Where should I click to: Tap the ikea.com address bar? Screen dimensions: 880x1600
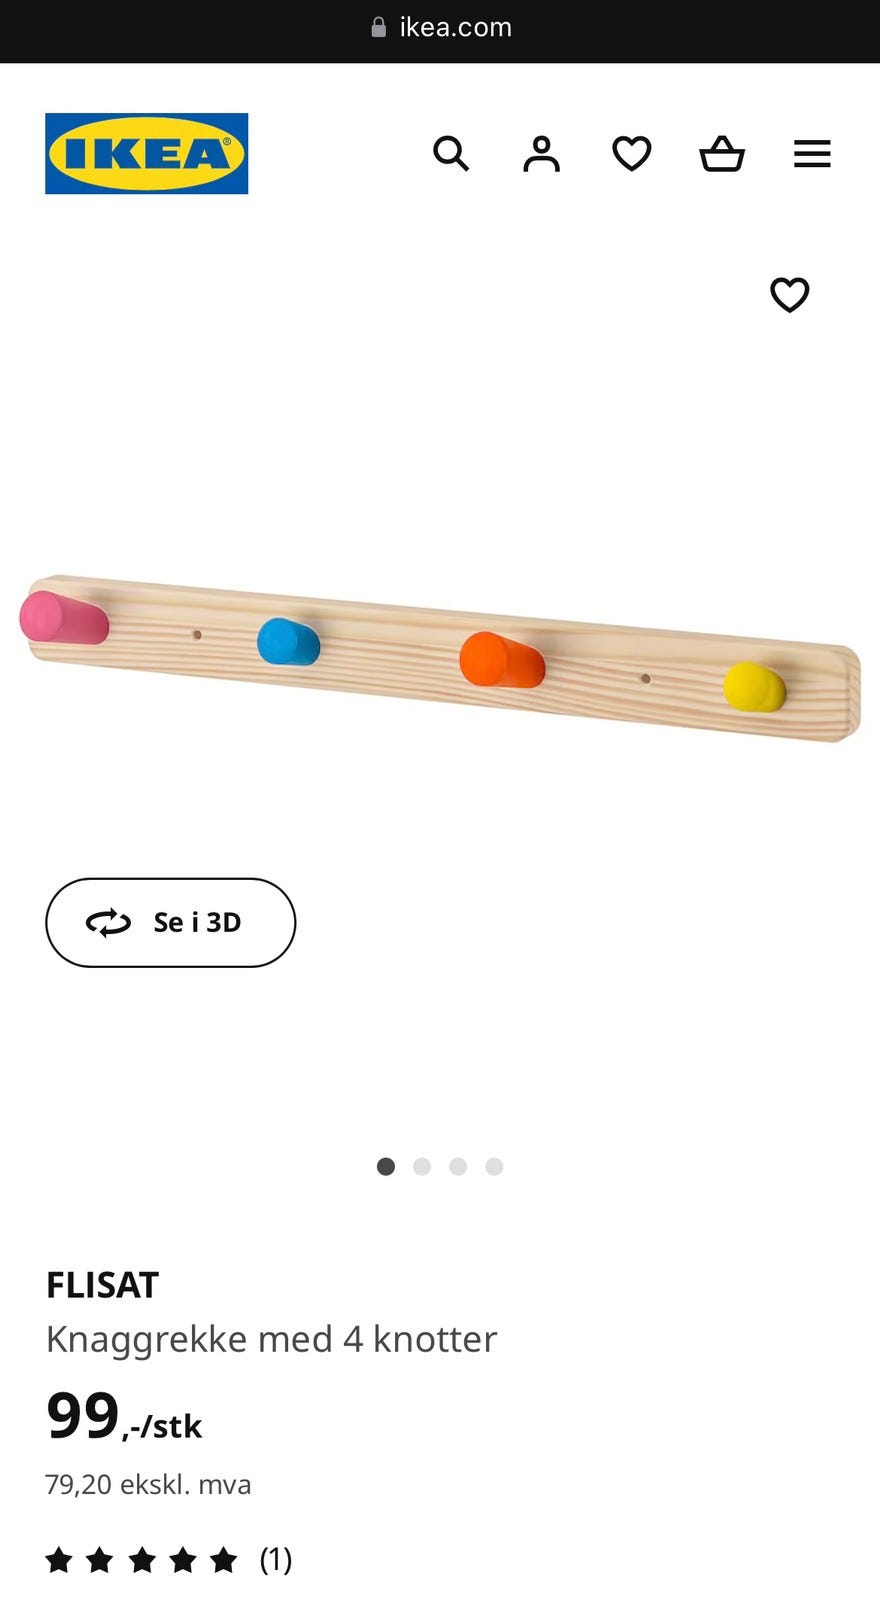440,27
